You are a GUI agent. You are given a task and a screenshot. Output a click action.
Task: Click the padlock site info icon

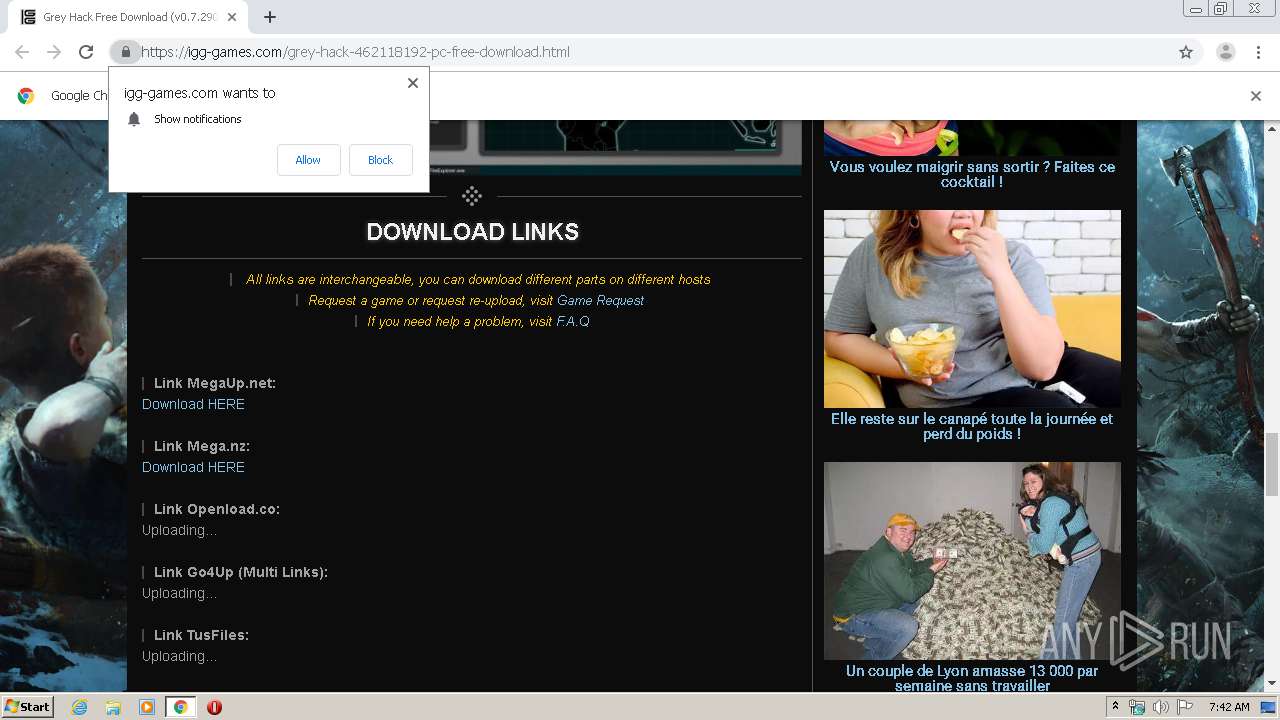point(125,52)
